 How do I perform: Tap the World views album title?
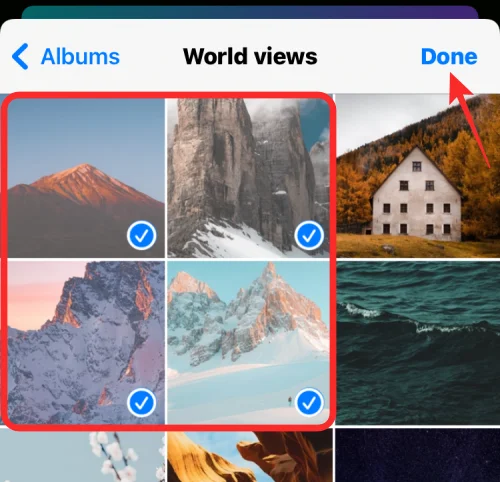pos(250,56)
